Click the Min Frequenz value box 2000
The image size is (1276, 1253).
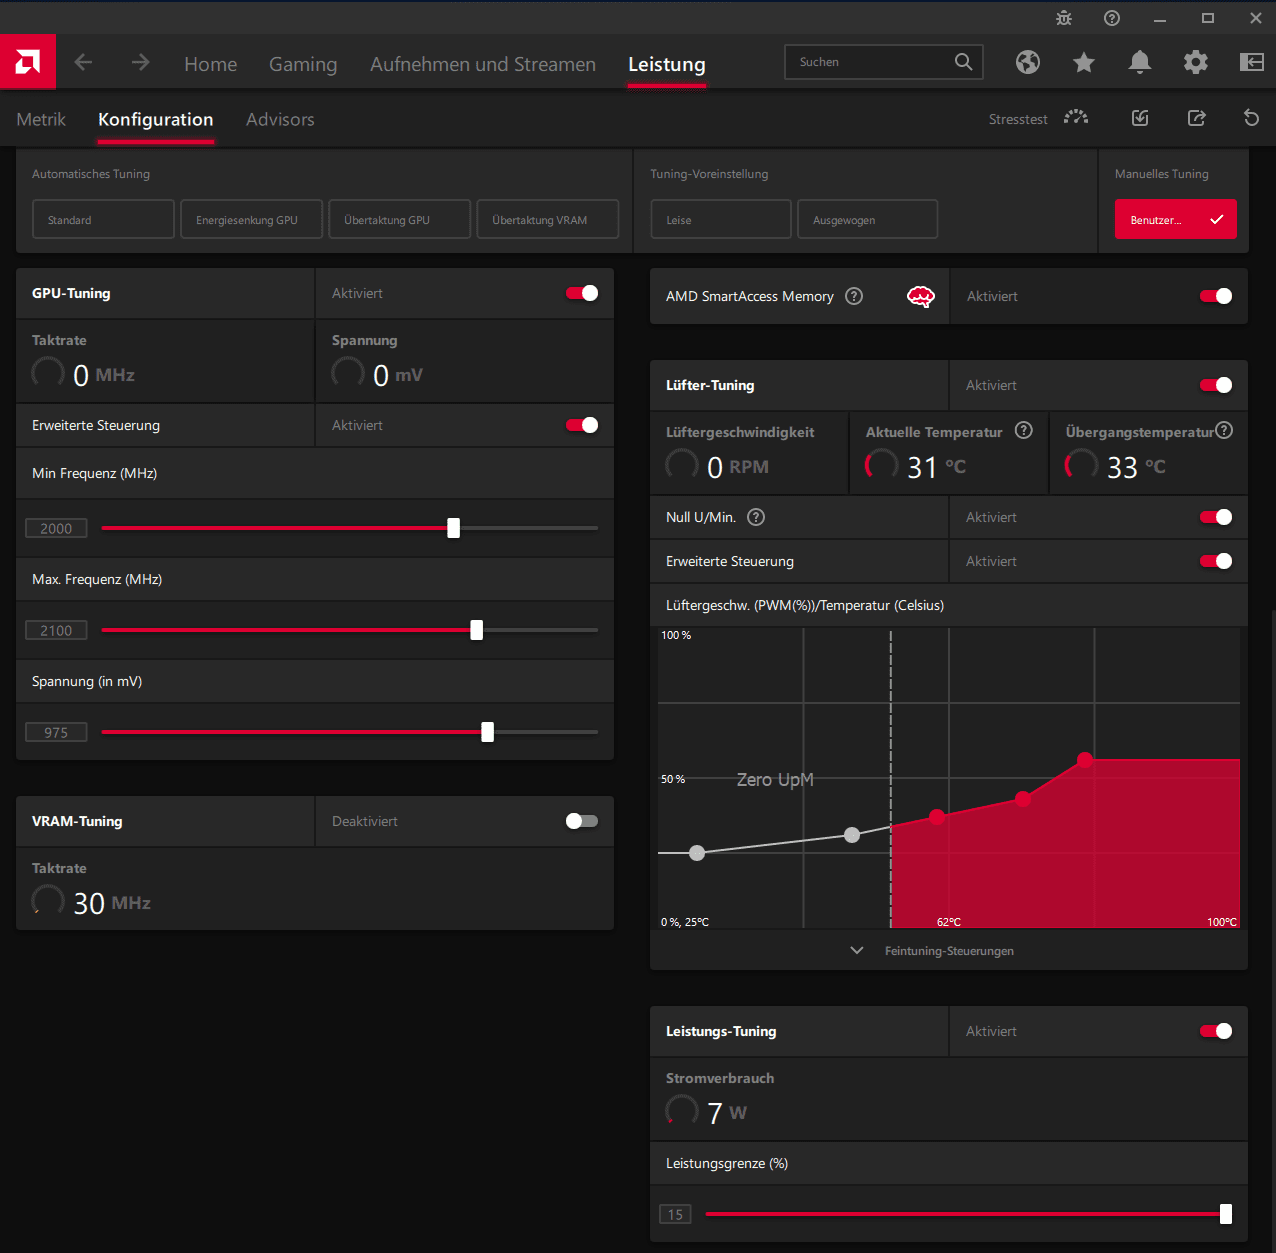tap(56, 528)
